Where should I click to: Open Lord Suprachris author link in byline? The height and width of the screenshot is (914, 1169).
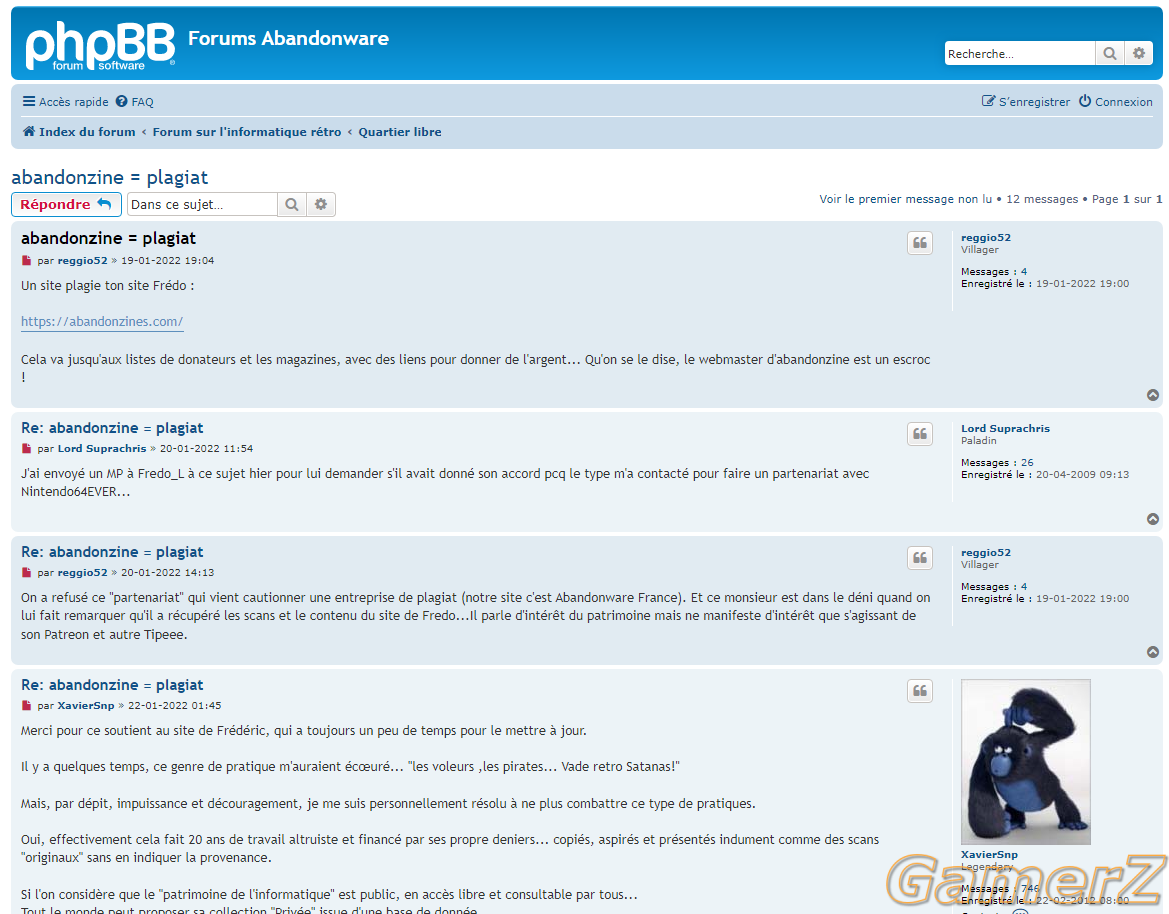click(102, 449)
